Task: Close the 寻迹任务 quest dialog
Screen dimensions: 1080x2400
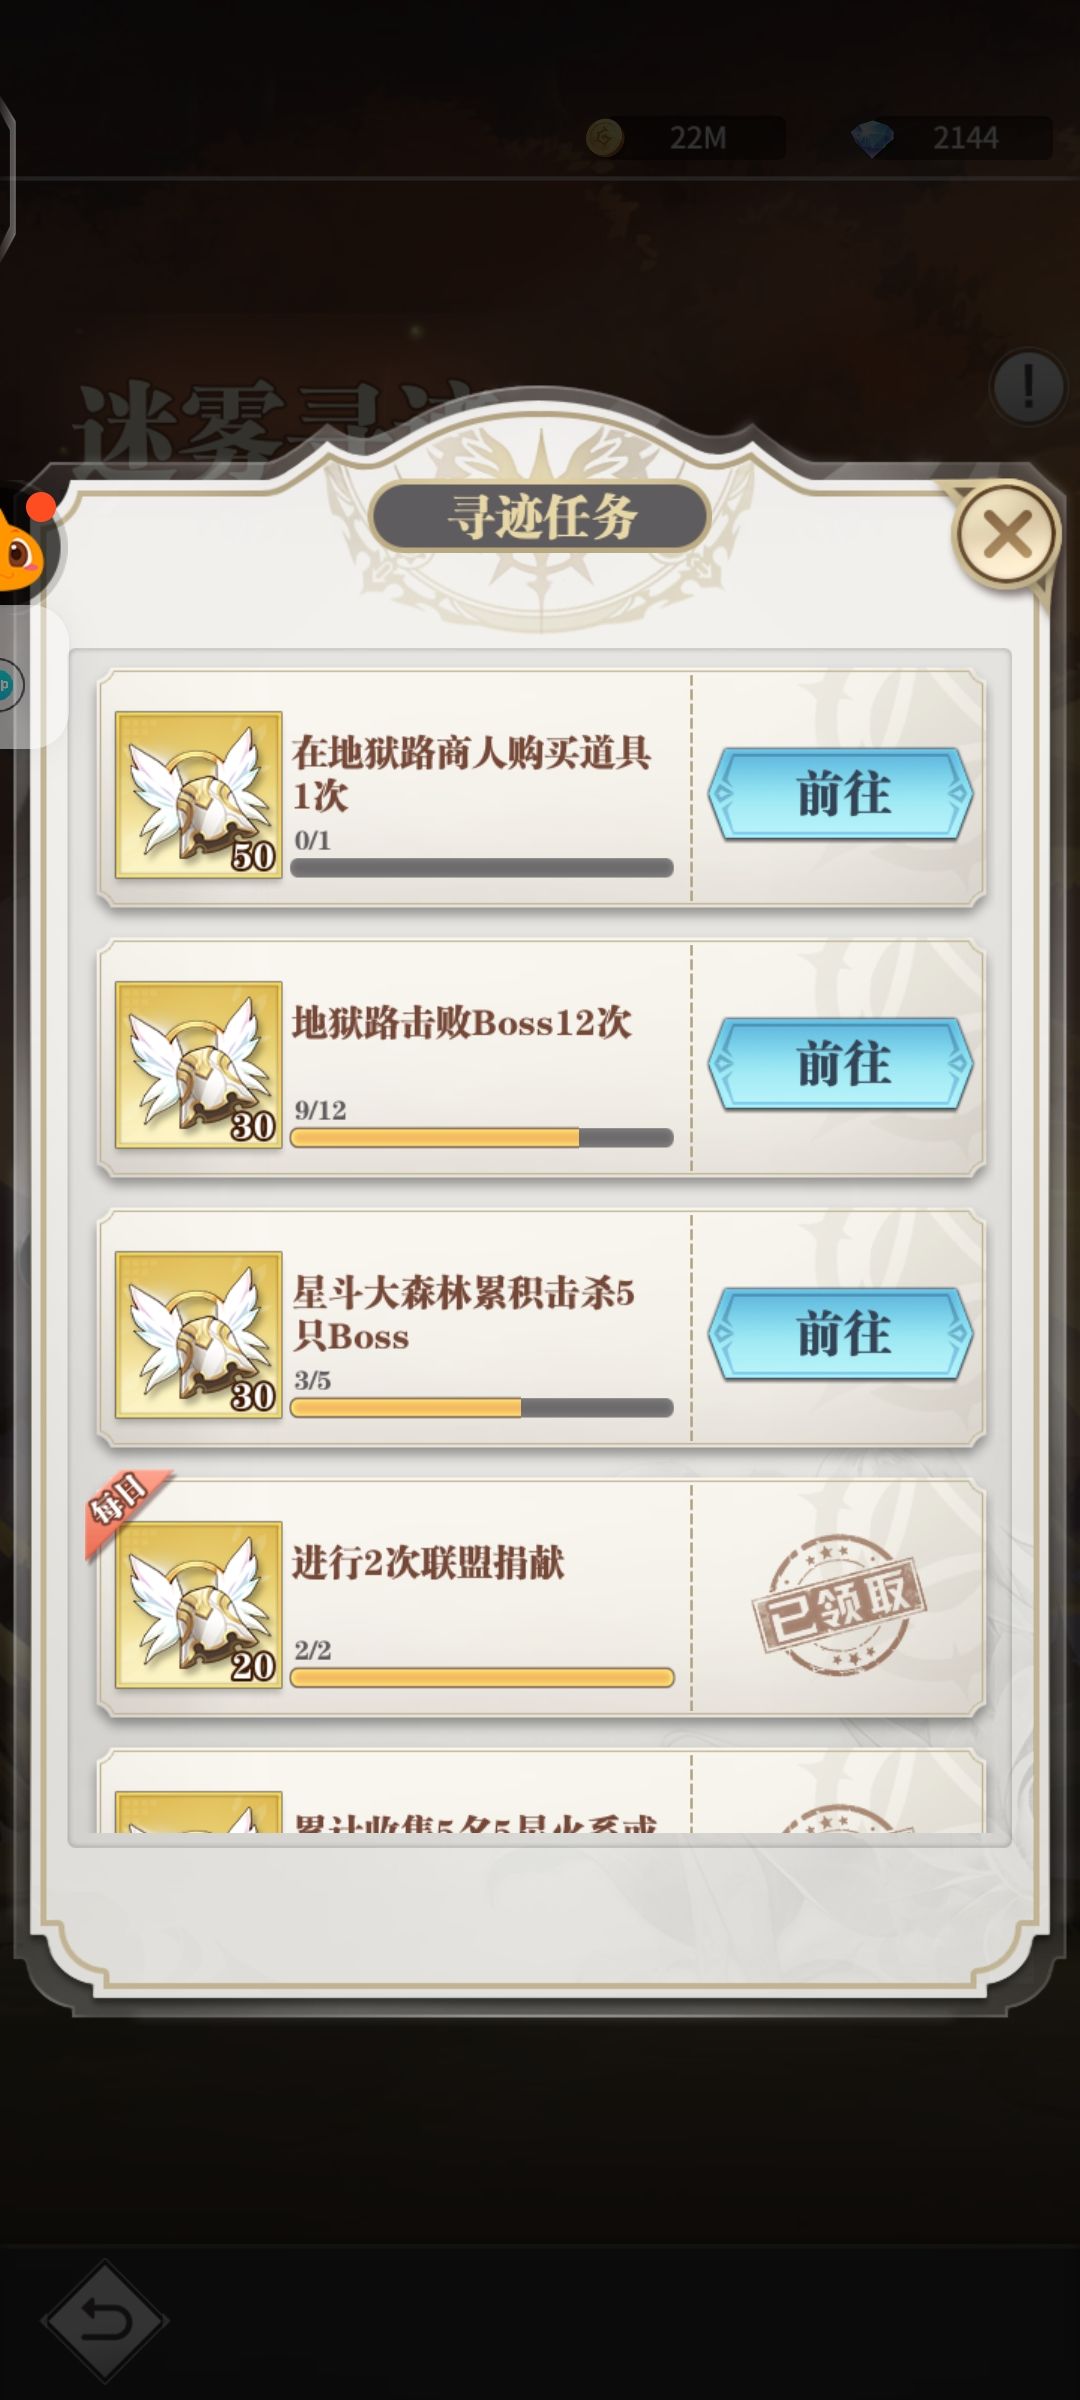Action: 1006,534
